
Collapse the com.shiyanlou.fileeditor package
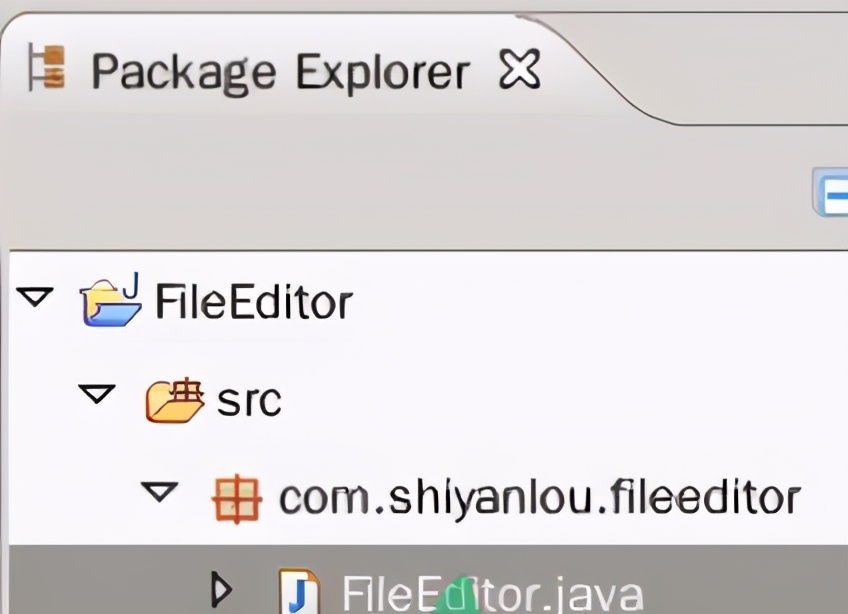(159, 491)
